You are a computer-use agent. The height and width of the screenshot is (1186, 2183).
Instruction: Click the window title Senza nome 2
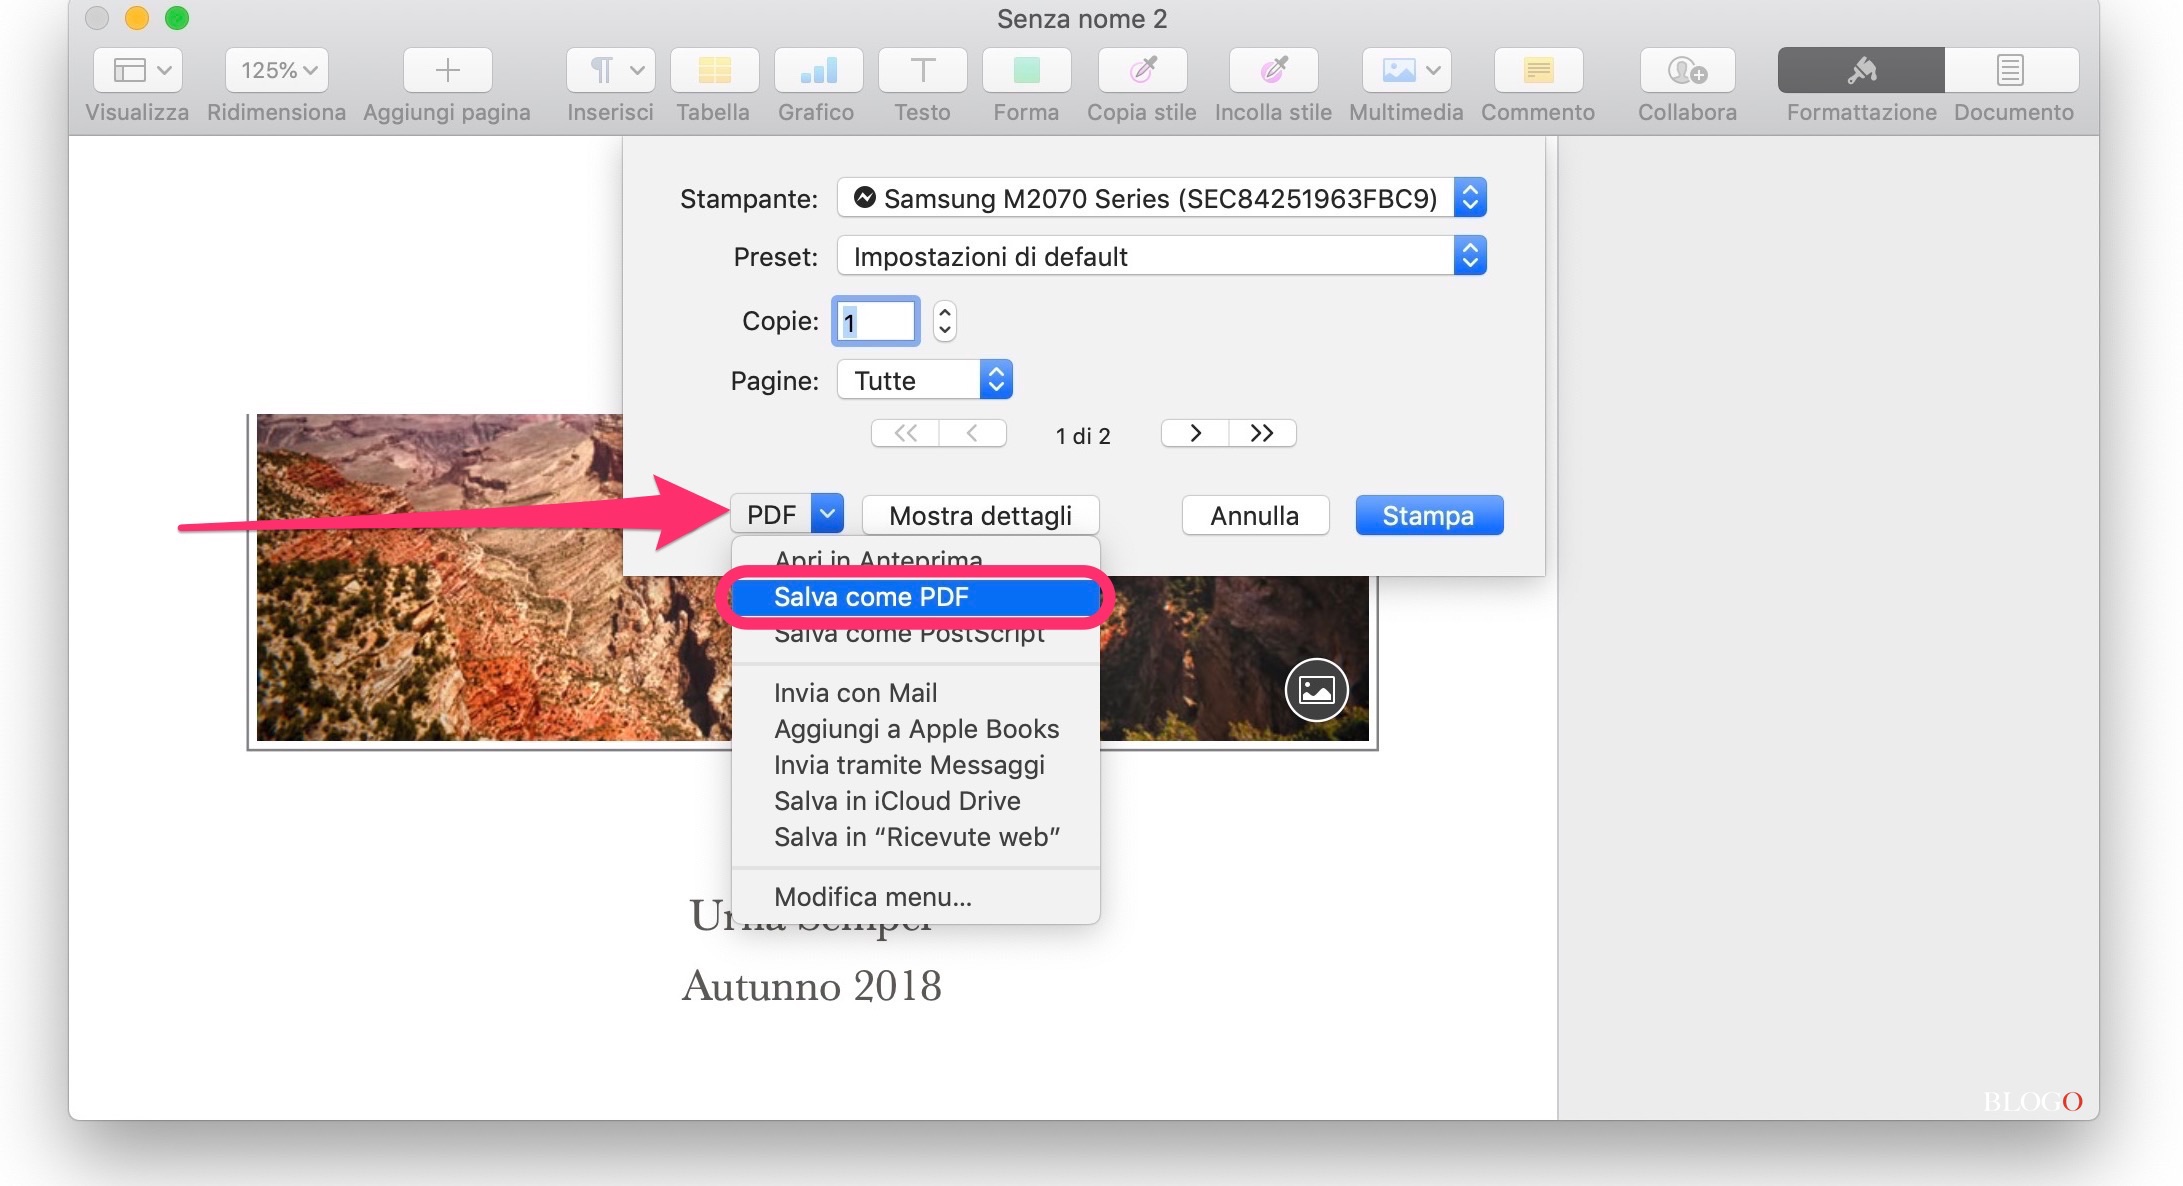point(1082,19)
